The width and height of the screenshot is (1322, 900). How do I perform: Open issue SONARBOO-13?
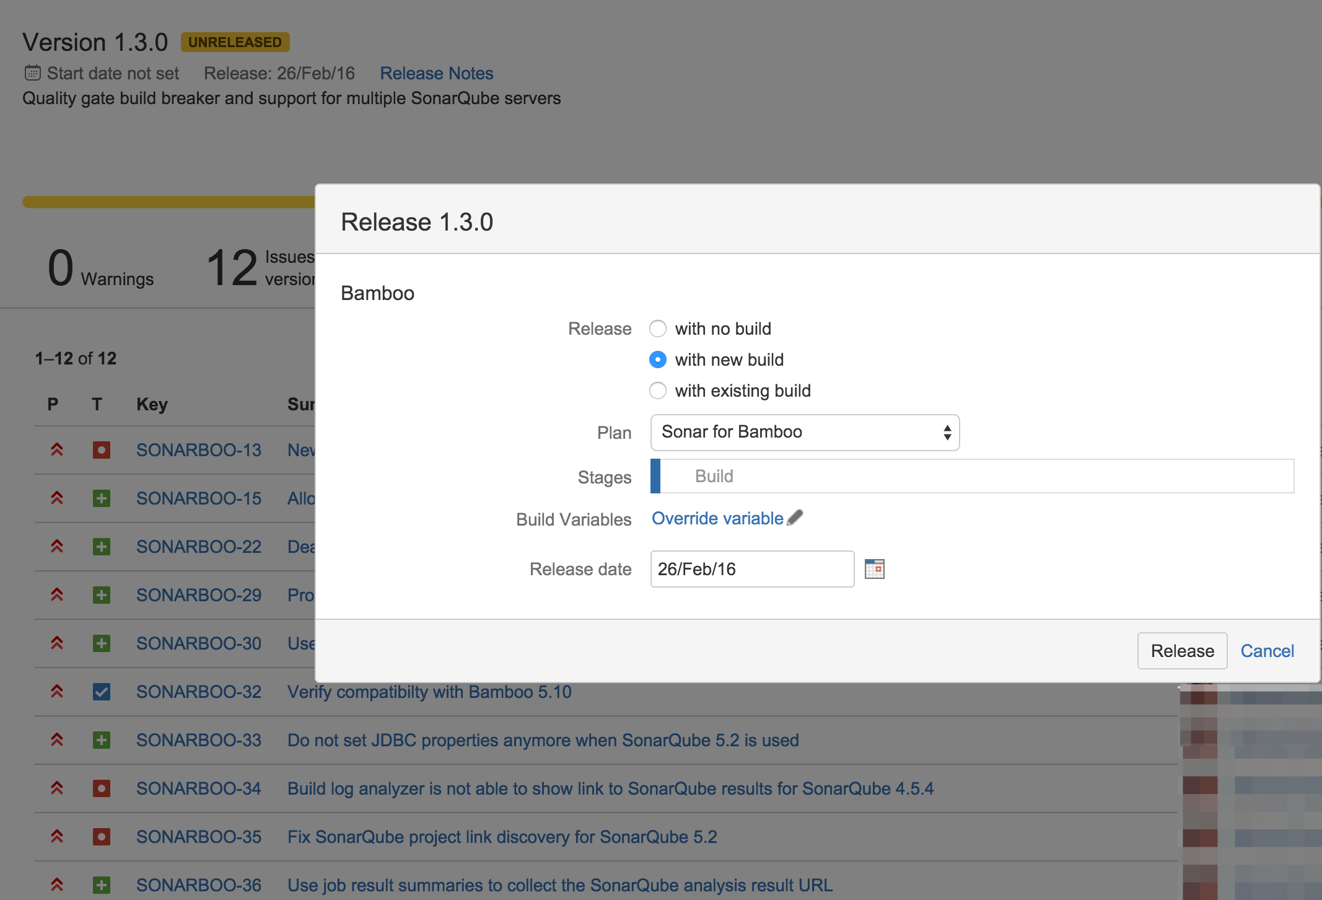pyautogui.click(x=199, y=450)
